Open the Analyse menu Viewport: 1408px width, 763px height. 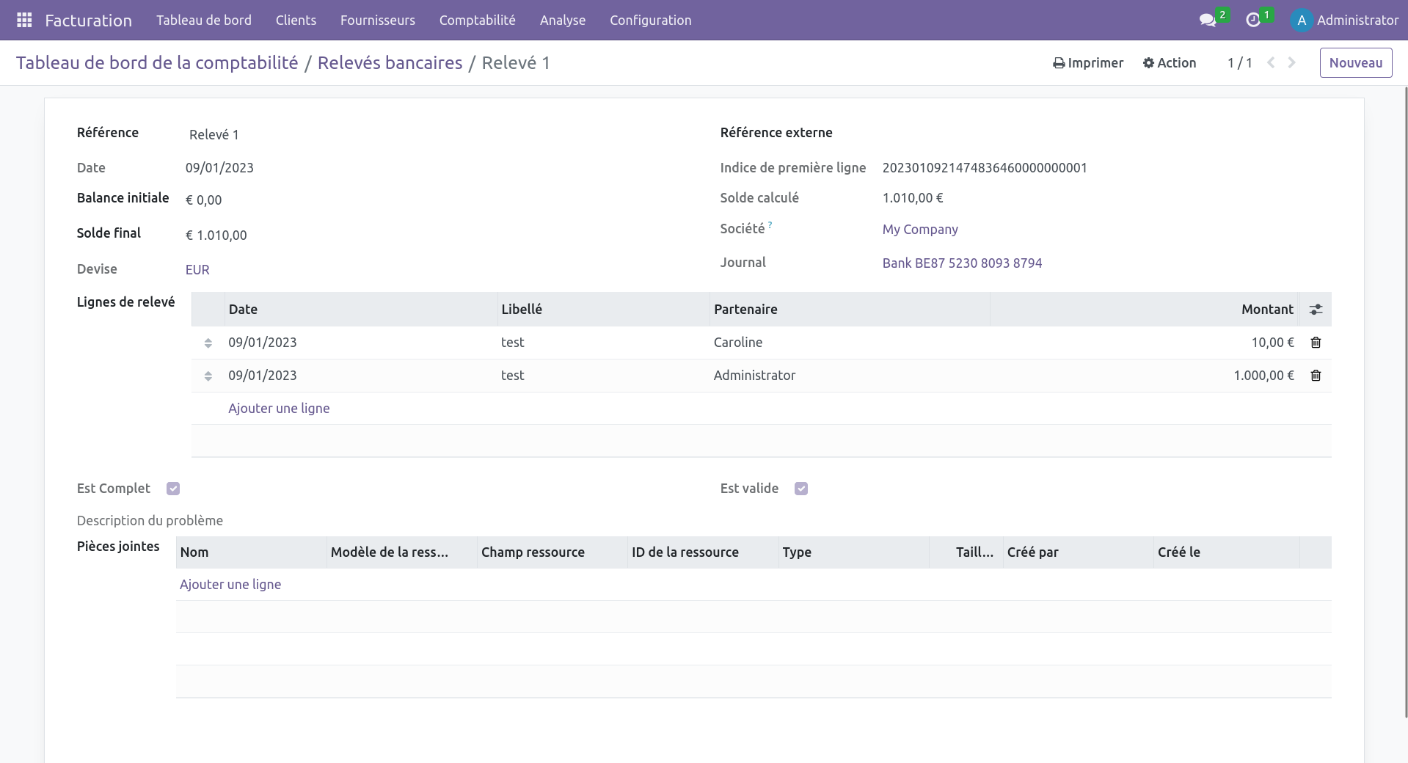563,20
